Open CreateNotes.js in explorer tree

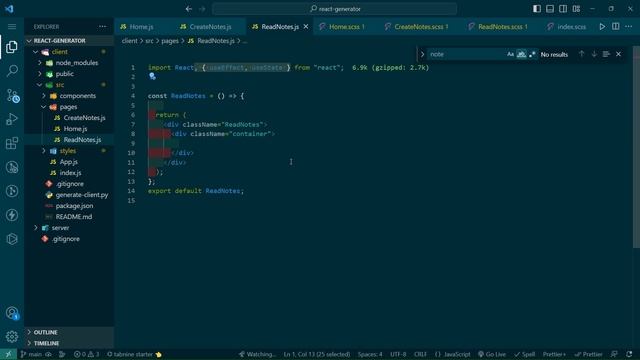tap(84, 118)
